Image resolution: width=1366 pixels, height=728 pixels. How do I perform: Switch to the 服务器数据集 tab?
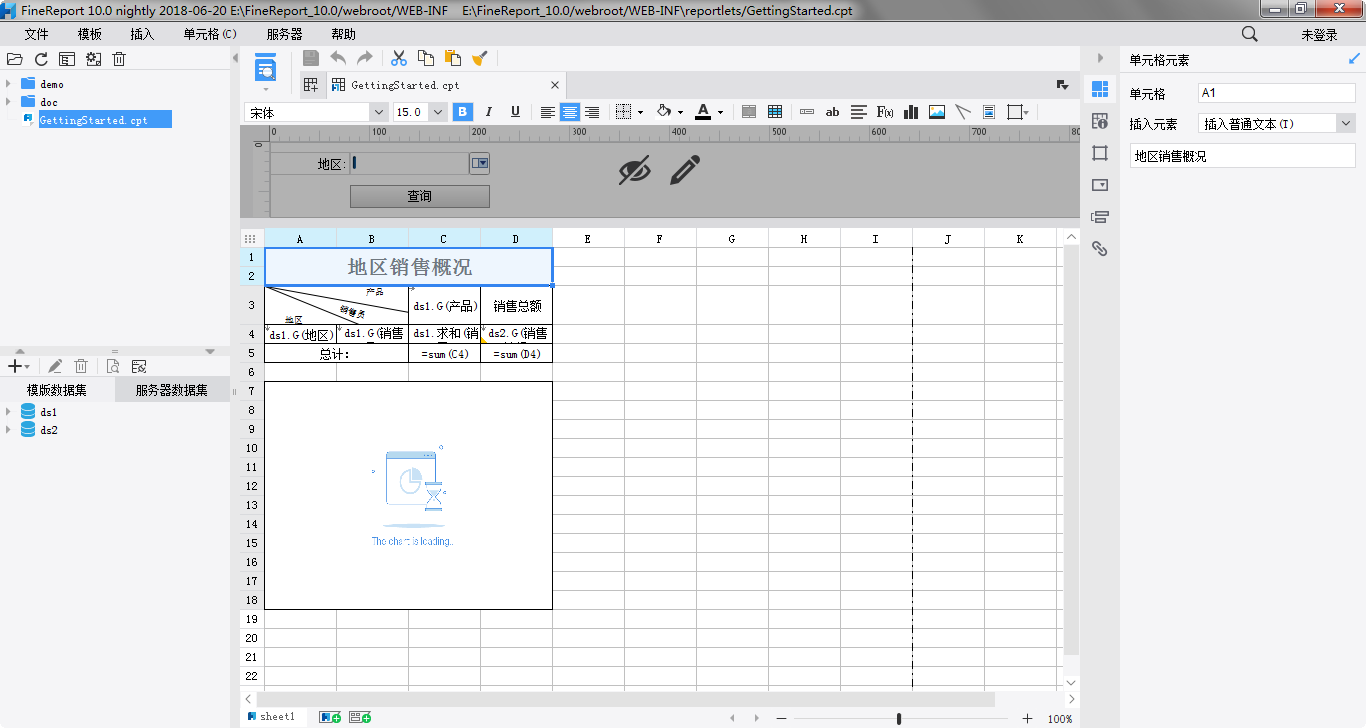click(x=172, y=390)
